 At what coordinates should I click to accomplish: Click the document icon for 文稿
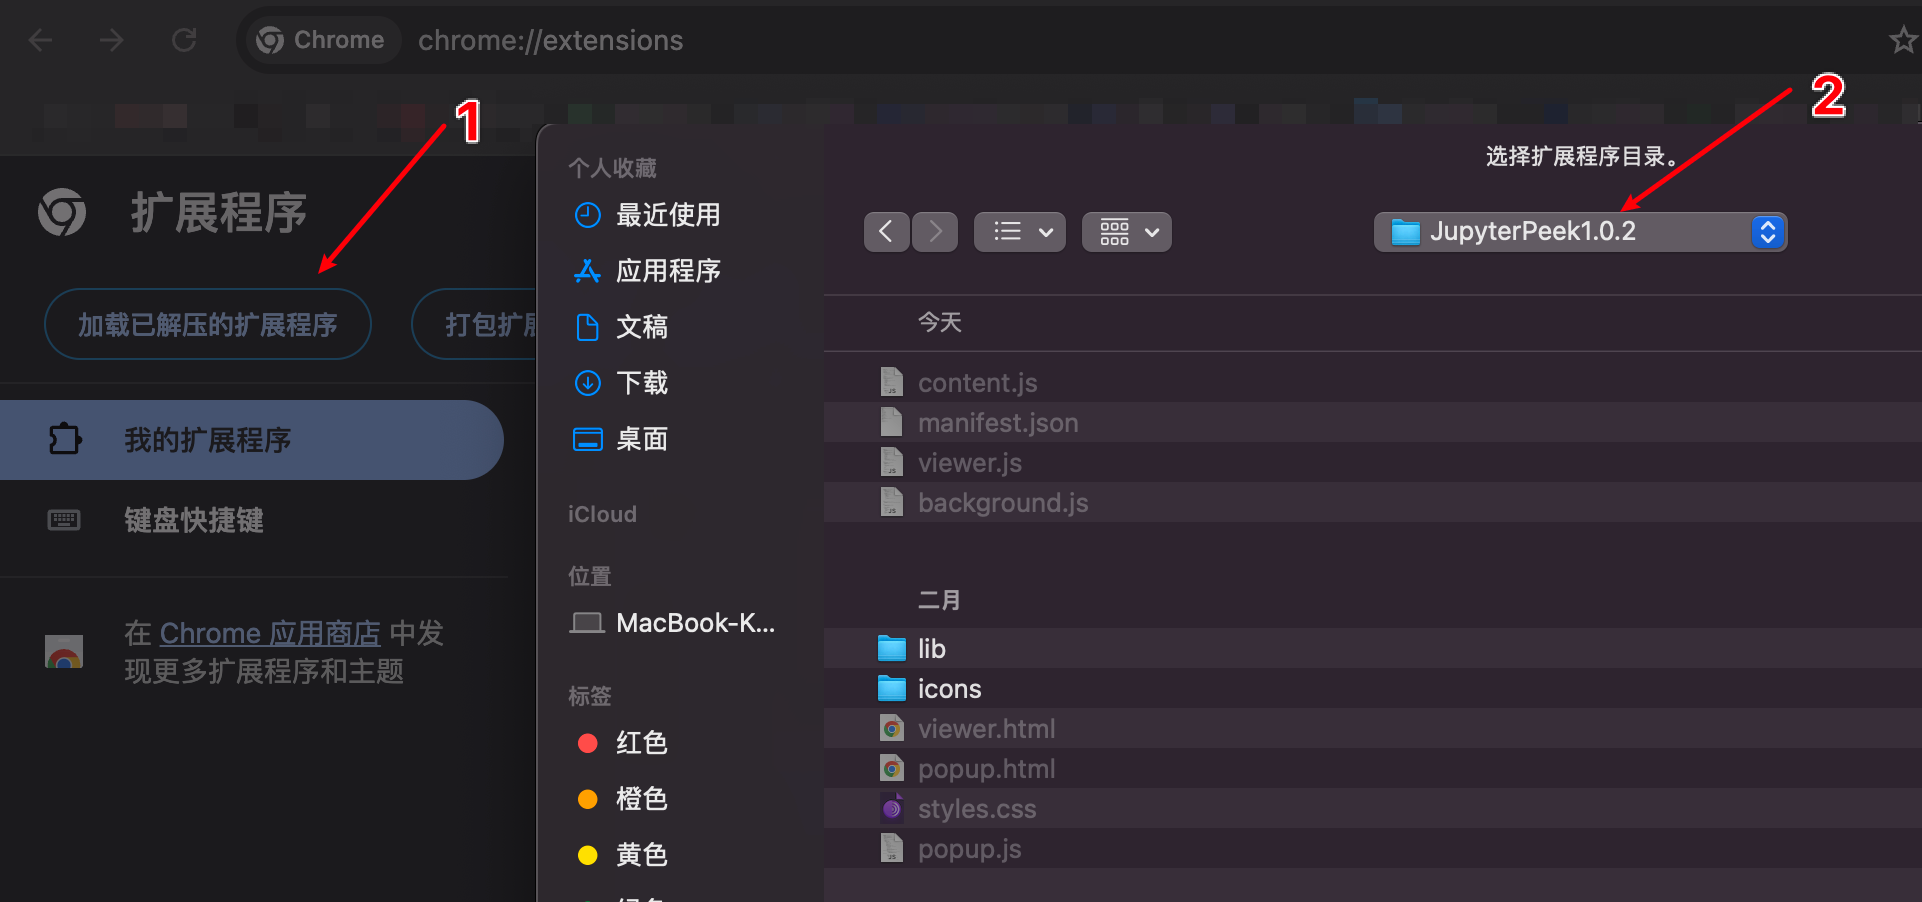(588, 327)
